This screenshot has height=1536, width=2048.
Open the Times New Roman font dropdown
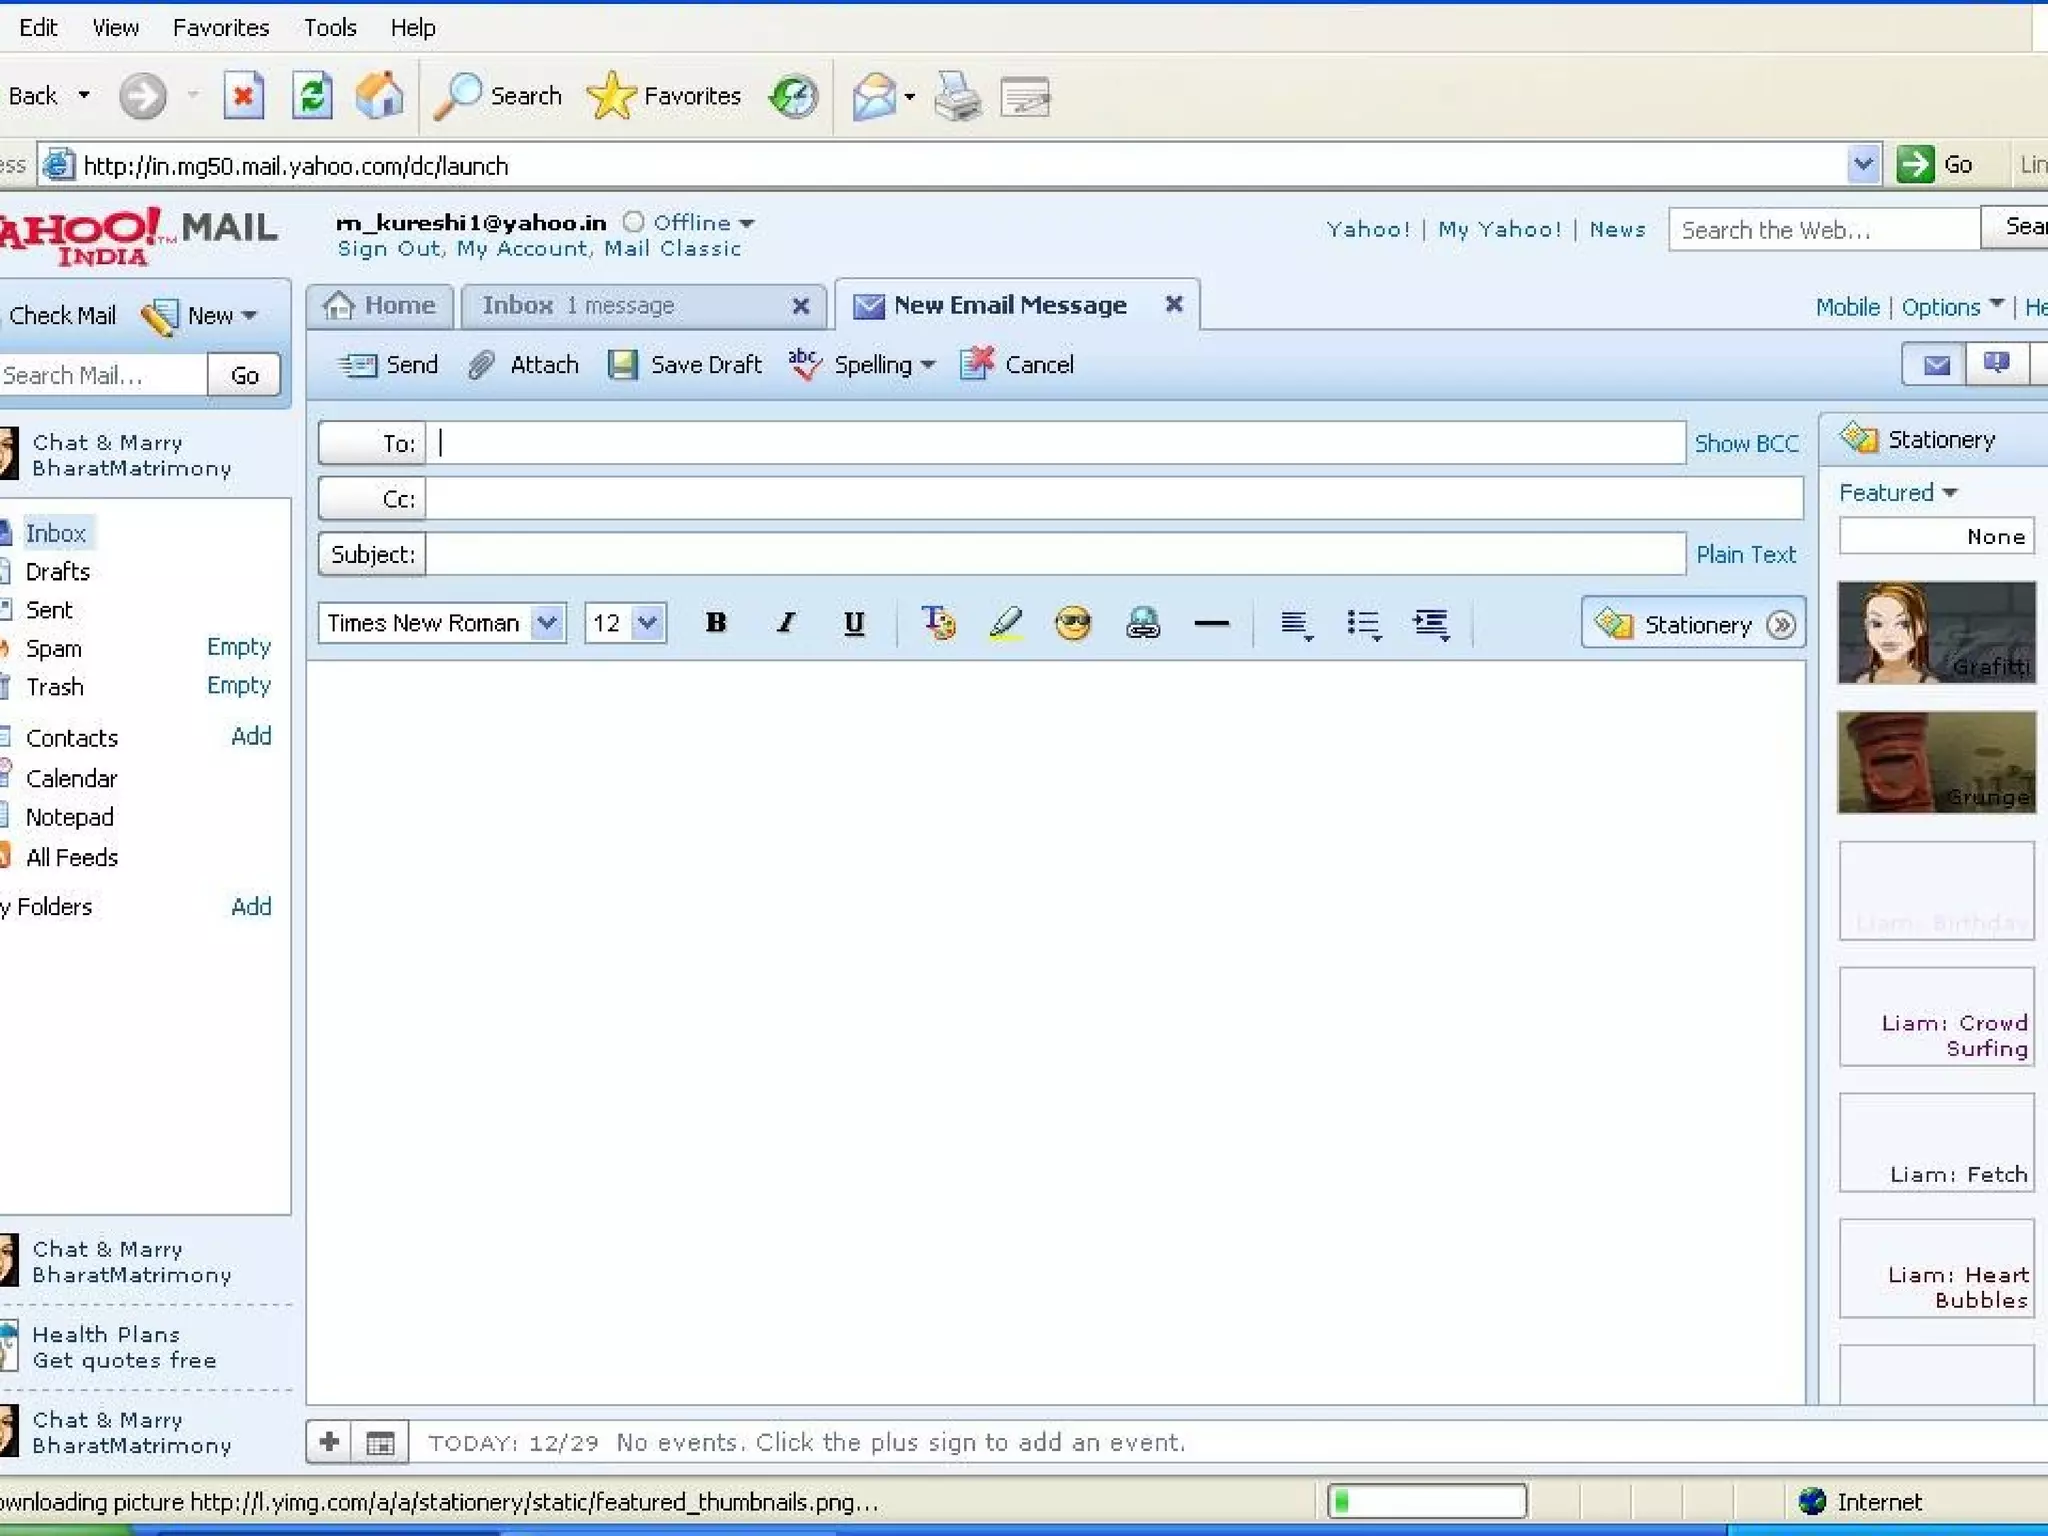(547, 623)
